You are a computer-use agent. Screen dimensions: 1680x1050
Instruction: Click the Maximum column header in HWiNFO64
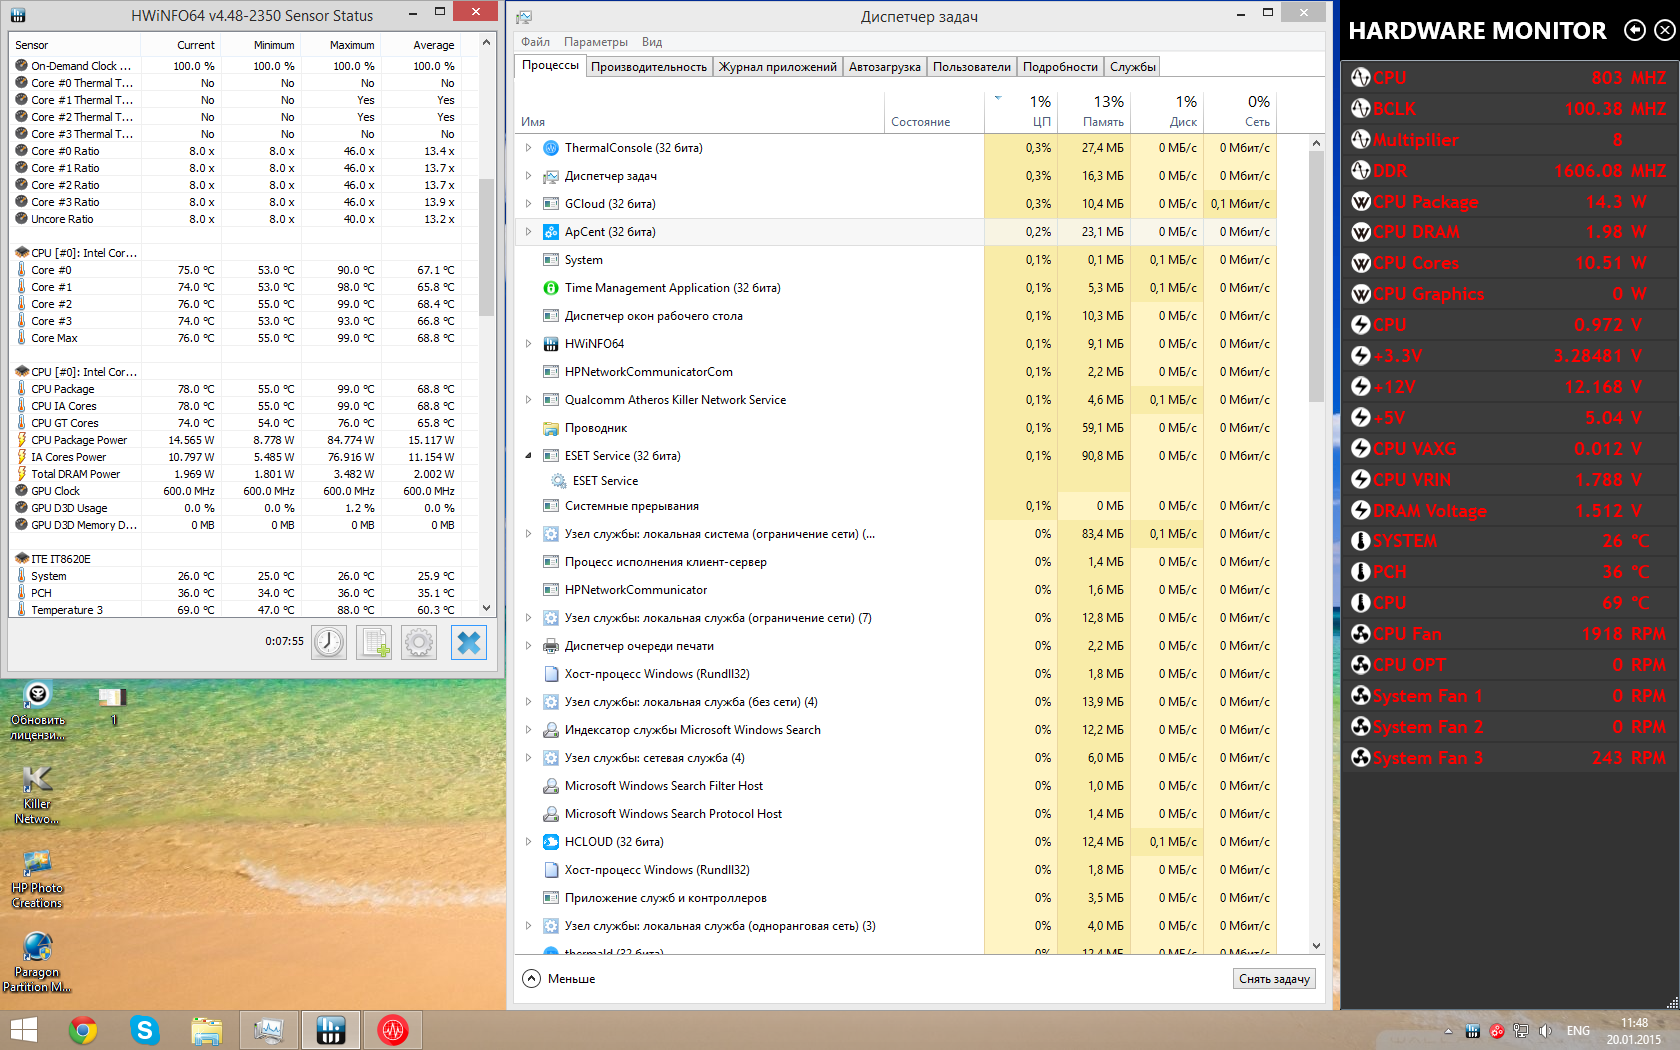(341, 45)
